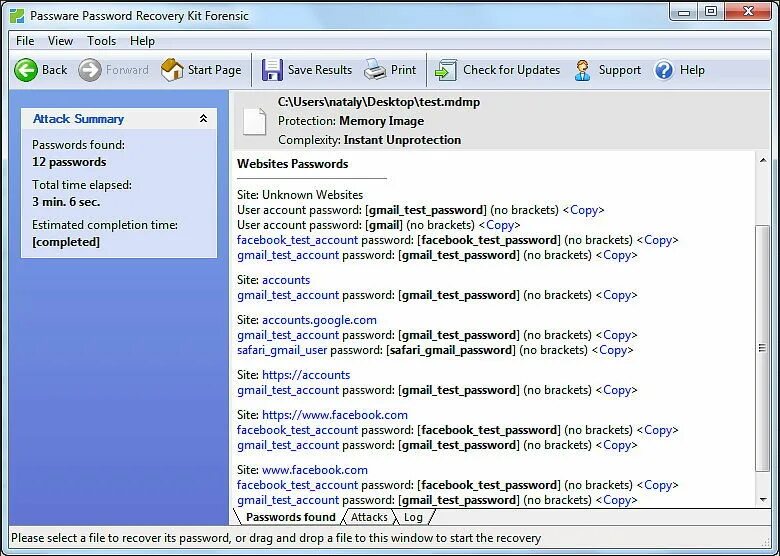Viewport: 780px width, 556px height.
Task: Click gmail_test_account under accounts.google.com
Action: tap(288, 335)
